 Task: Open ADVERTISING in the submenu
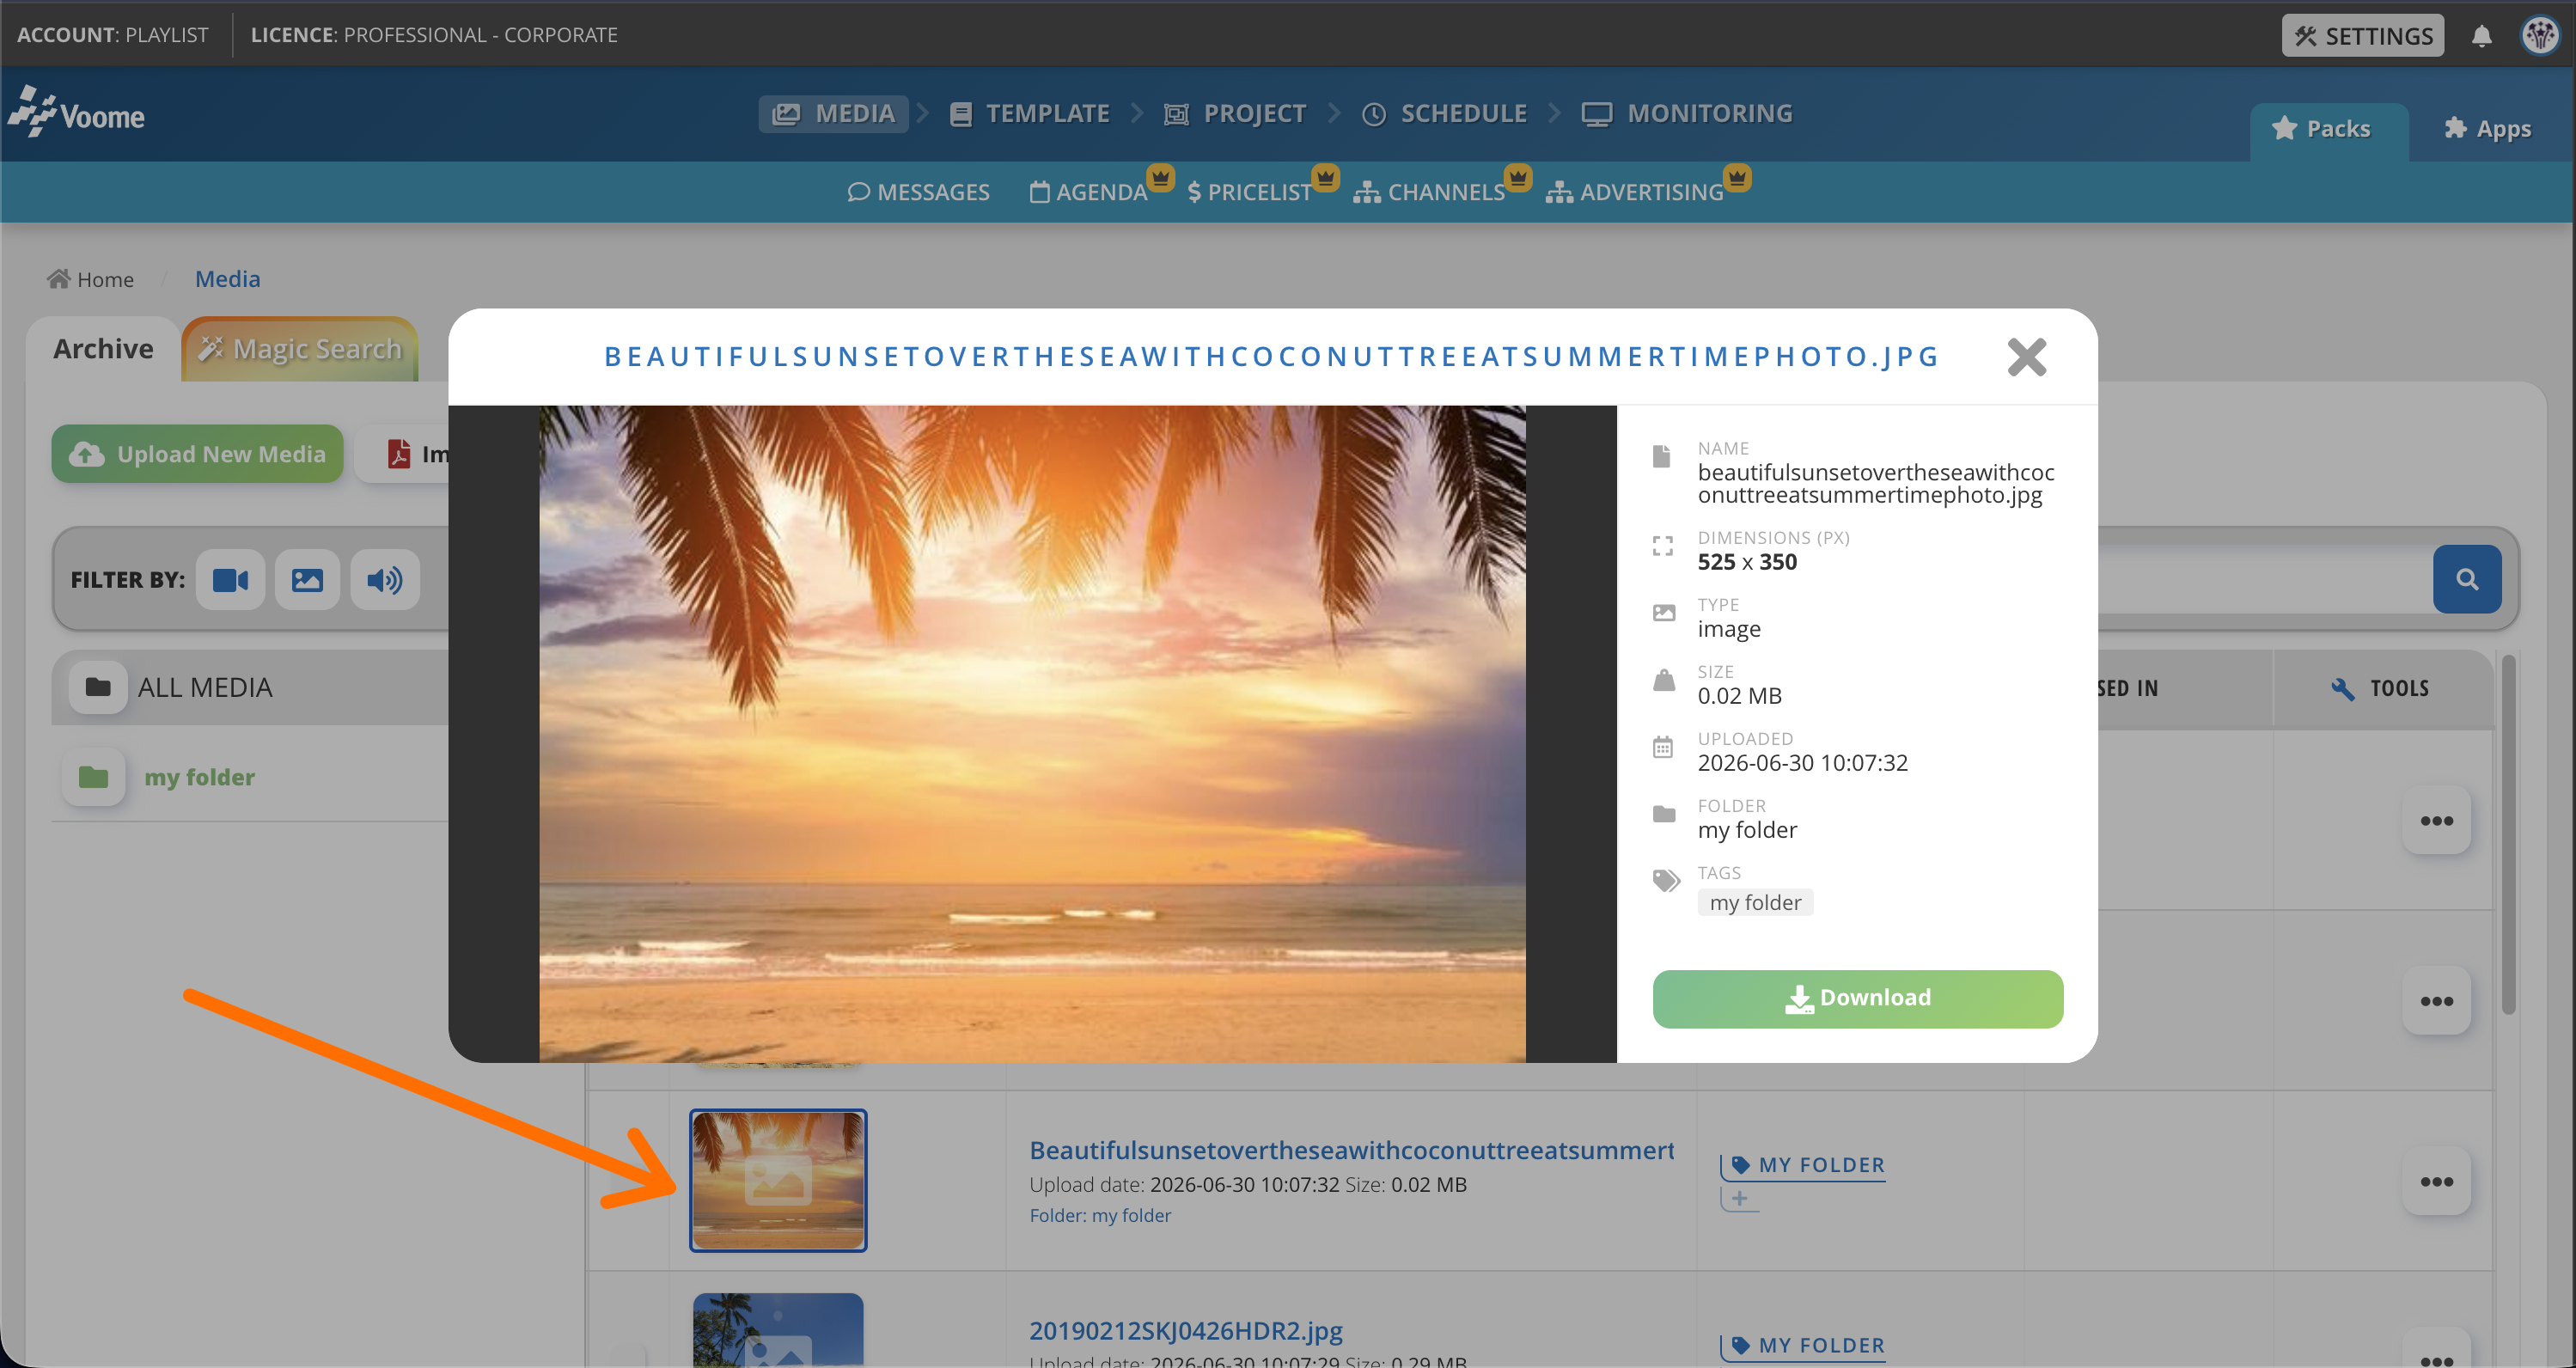pos(1635,192)
